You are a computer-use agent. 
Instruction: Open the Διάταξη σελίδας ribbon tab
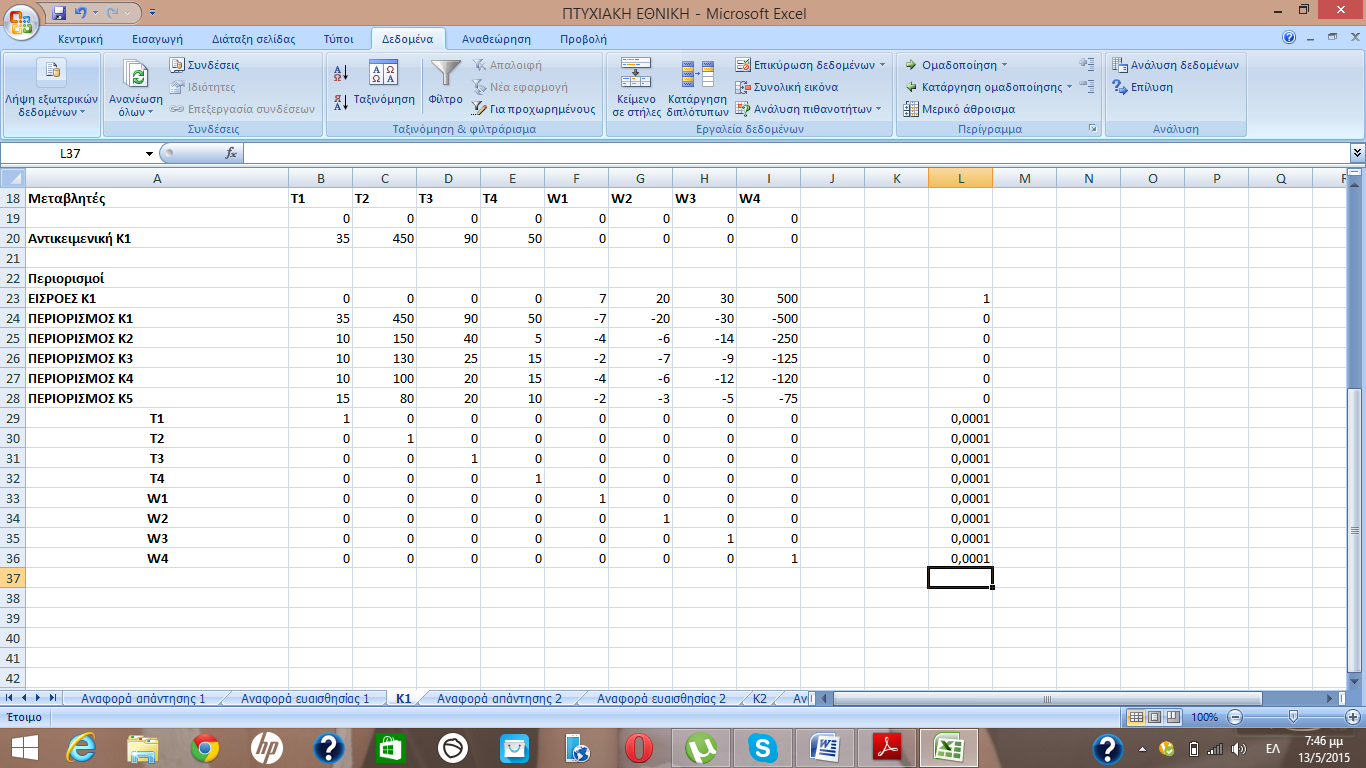coord(254,39)
